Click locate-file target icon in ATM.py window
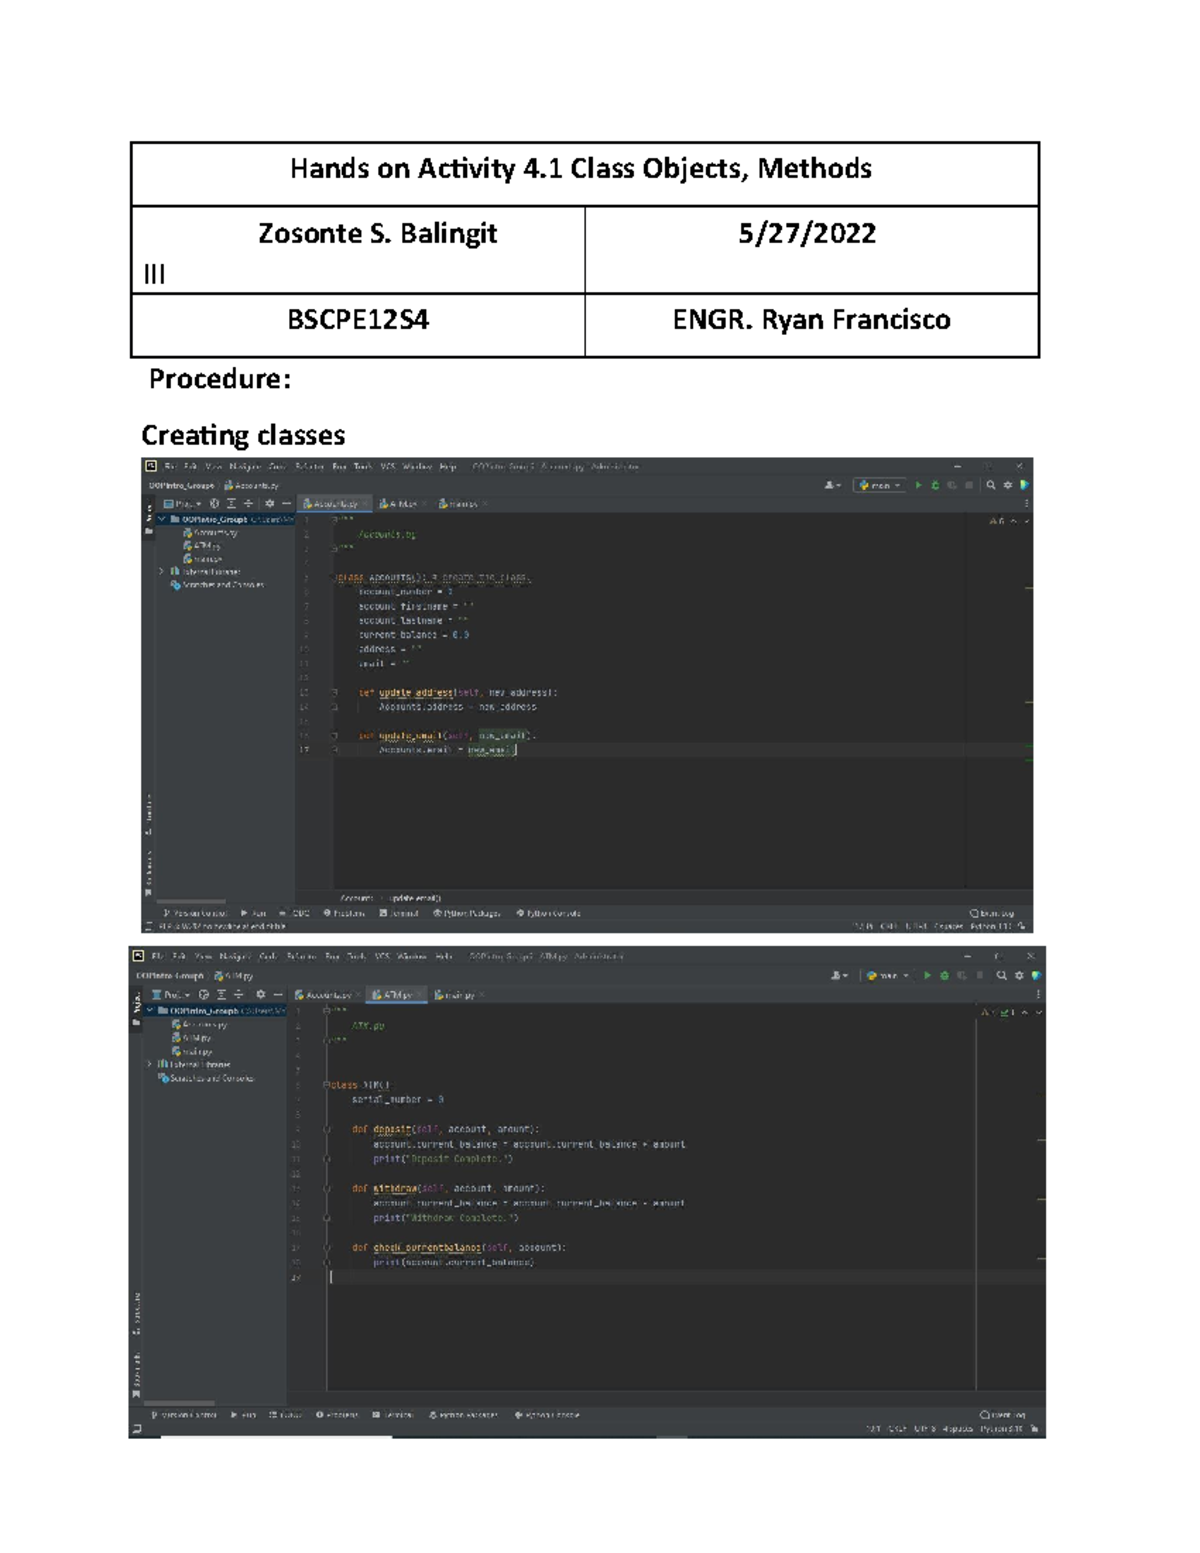The height and width of the screenshot is (1553, 1200). click(204, 995)
